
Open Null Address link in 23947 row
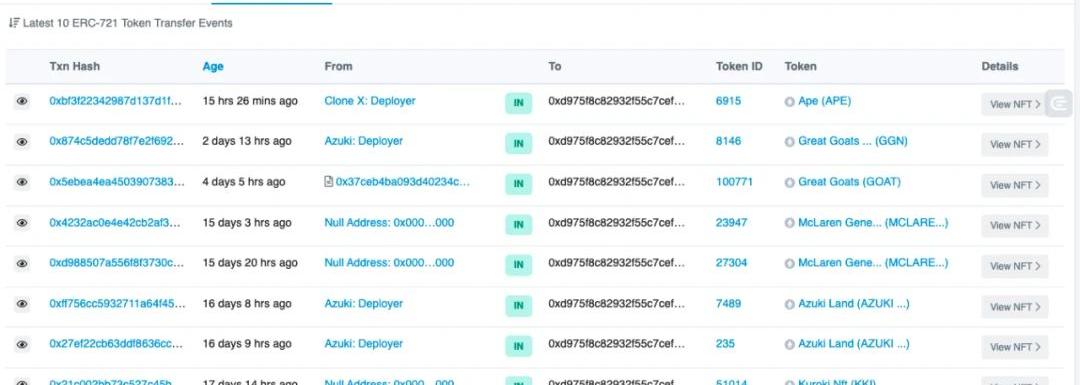[389, 223]
